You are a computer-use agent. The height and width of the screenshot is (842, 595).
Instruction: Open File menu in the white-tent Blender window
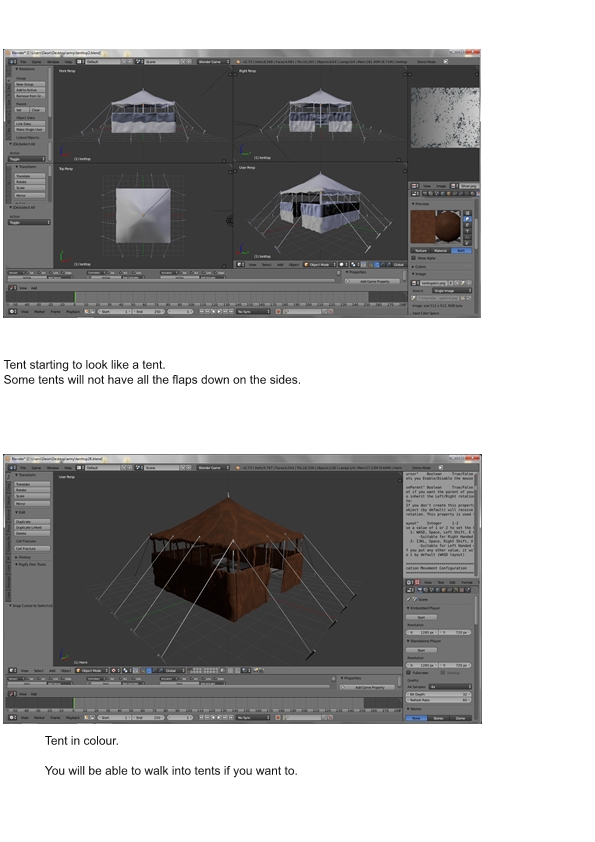click(x=23, y=62)
